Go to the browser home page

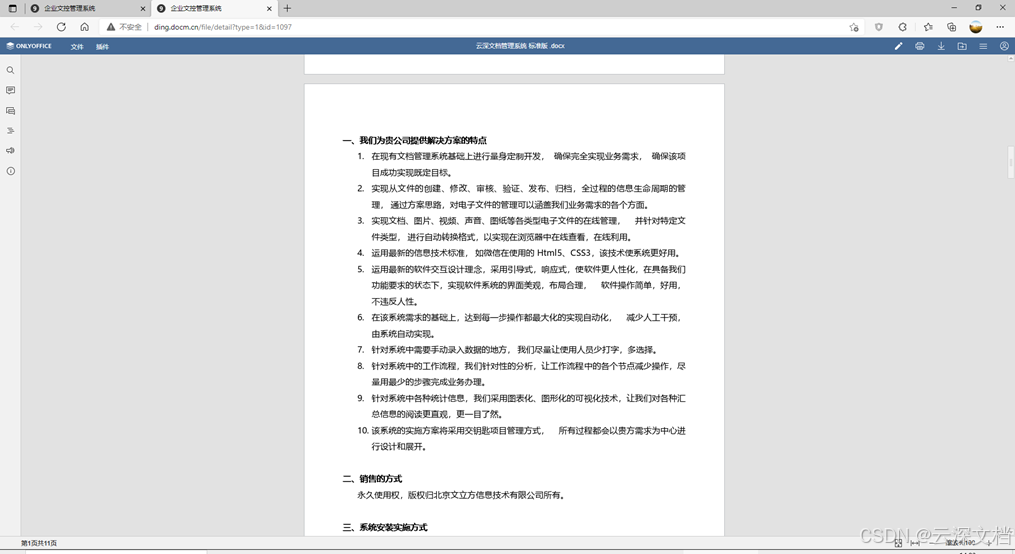(84, 27)
